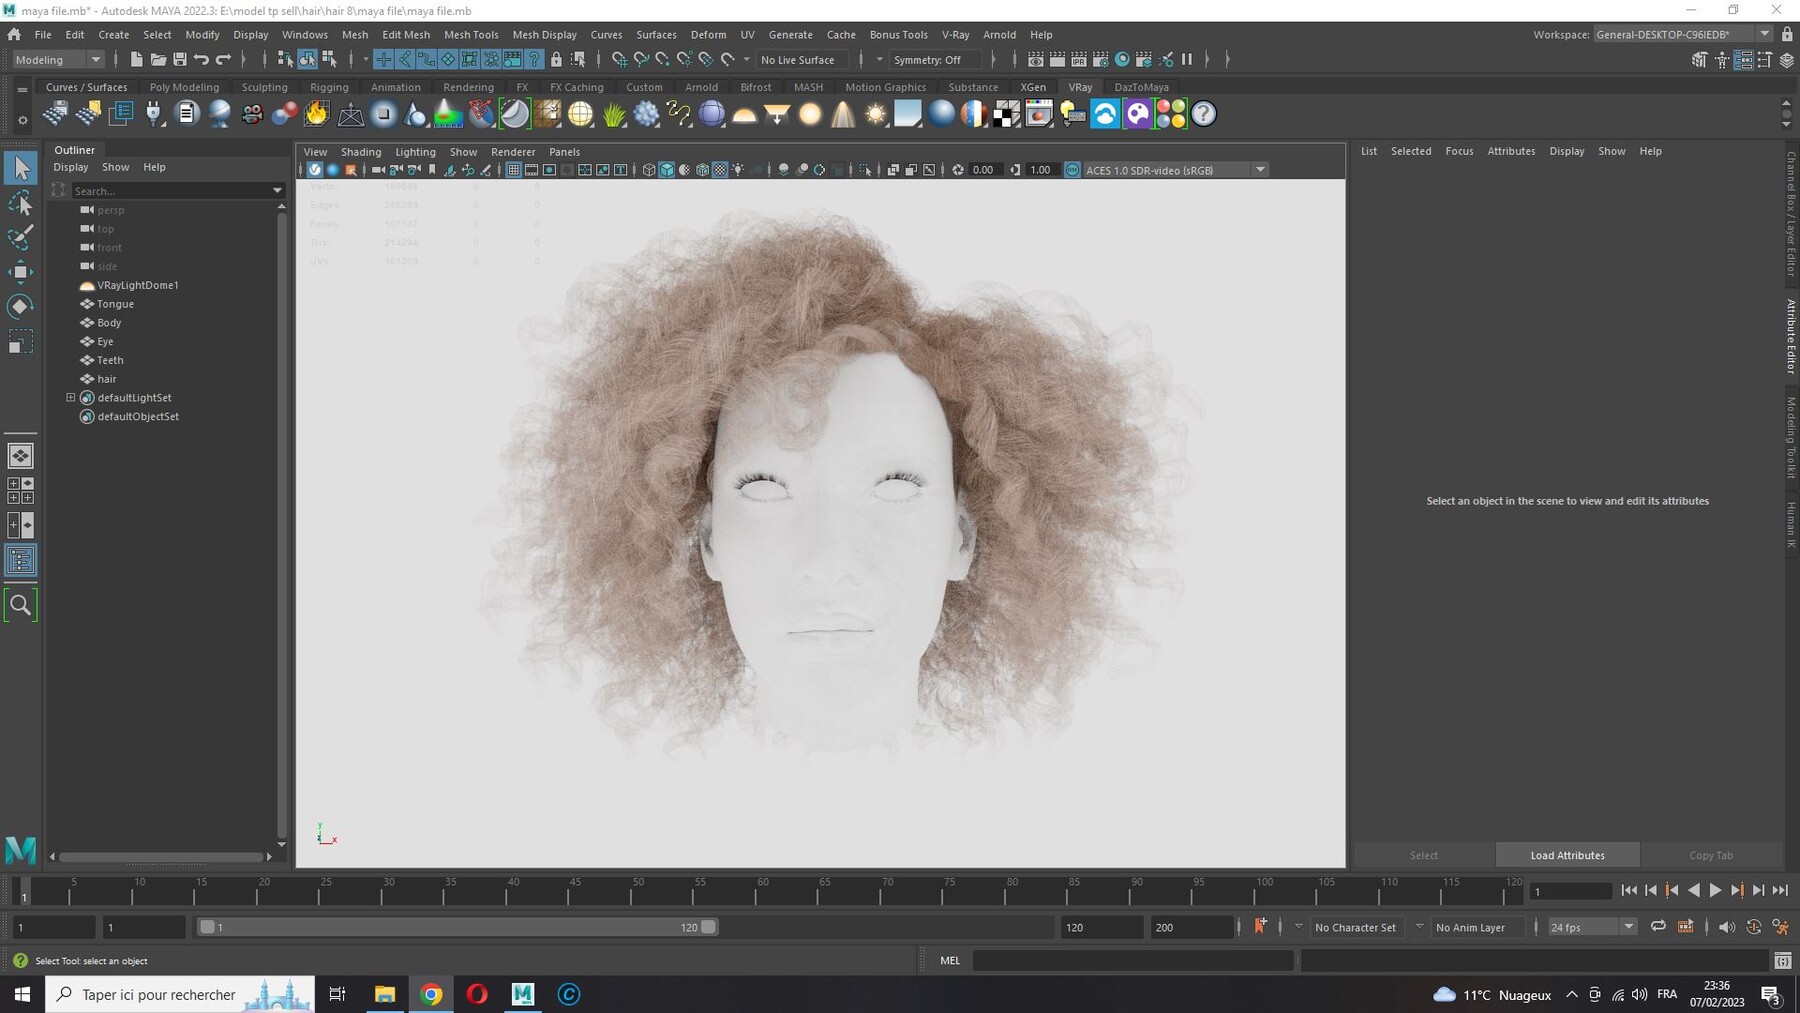The height and width of the screenshot is (1013, 1800).
Task: Click the Script Editor icon at bottom right
Action: (1783, 961)
